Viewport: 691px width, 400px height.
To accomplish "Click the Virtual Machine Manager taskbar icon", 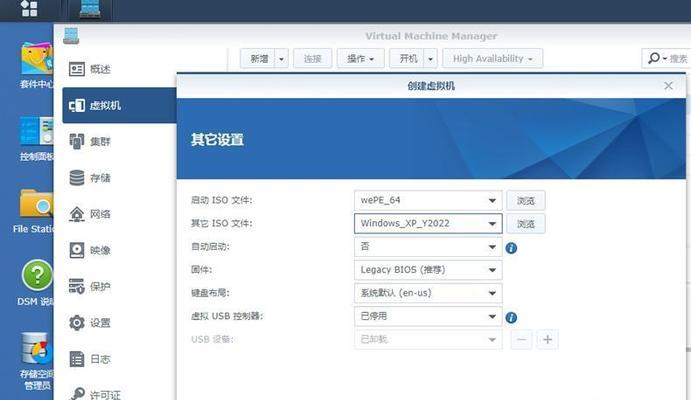I will pyautogui.click(x=90, y=8).
